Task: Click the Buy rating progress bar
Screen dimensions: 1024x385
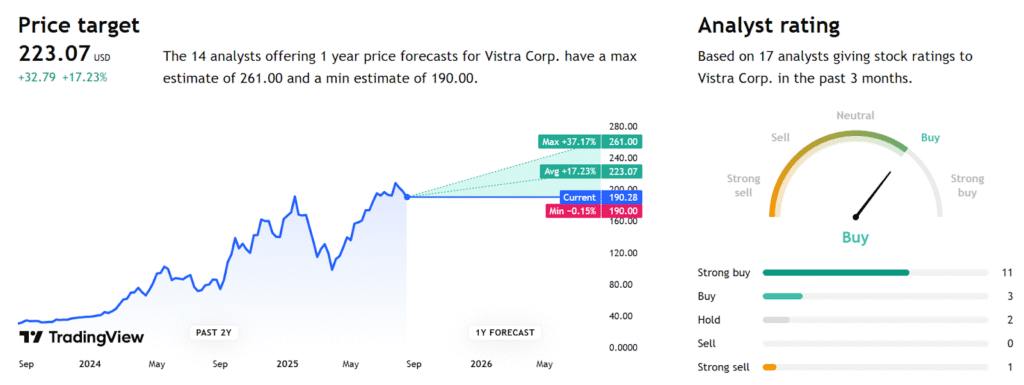Action: pyautogui.click(x=875, y=296)
